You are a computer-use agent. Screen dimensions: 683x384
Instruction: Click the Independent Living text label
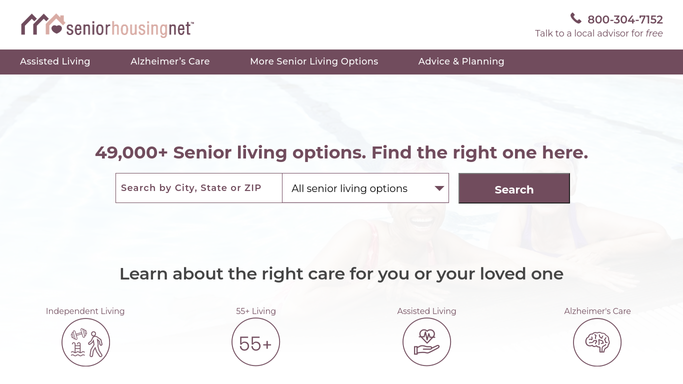click(85, 311)
